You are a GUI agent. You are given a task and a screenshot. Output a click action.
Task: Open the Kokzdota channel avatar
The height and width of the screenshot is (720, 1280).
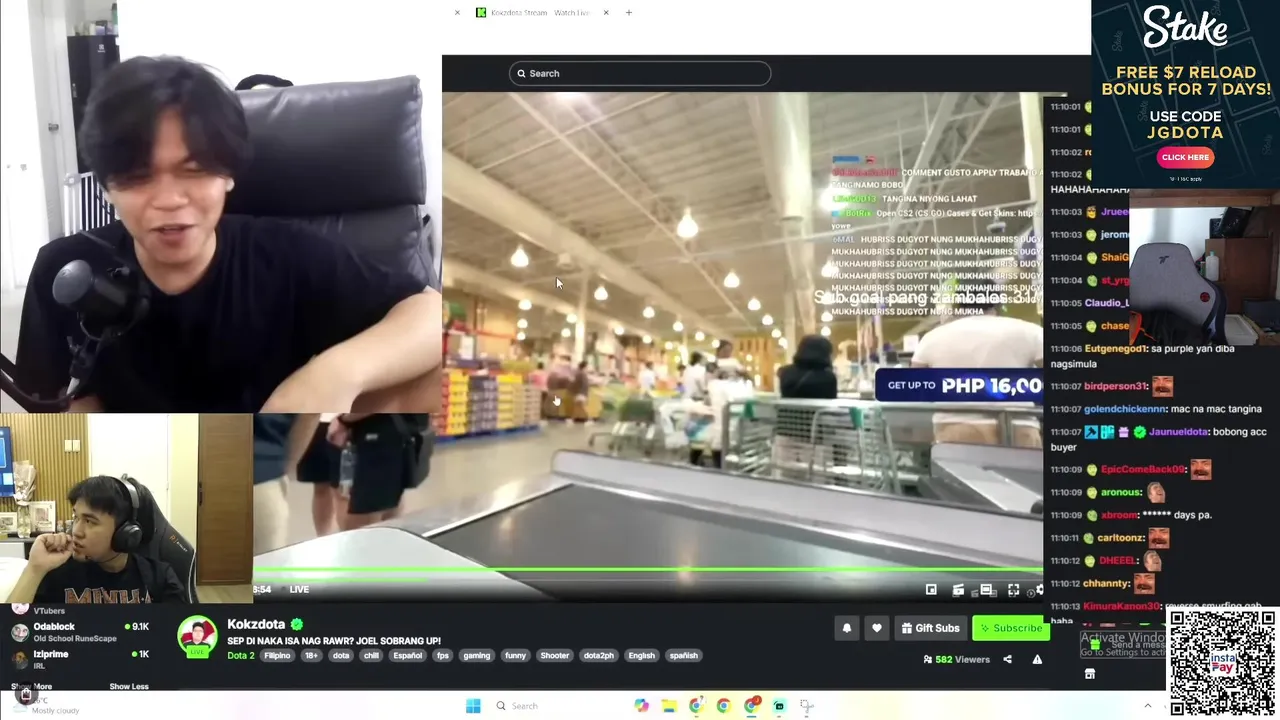pyautogui.click(x=197, y=636)
